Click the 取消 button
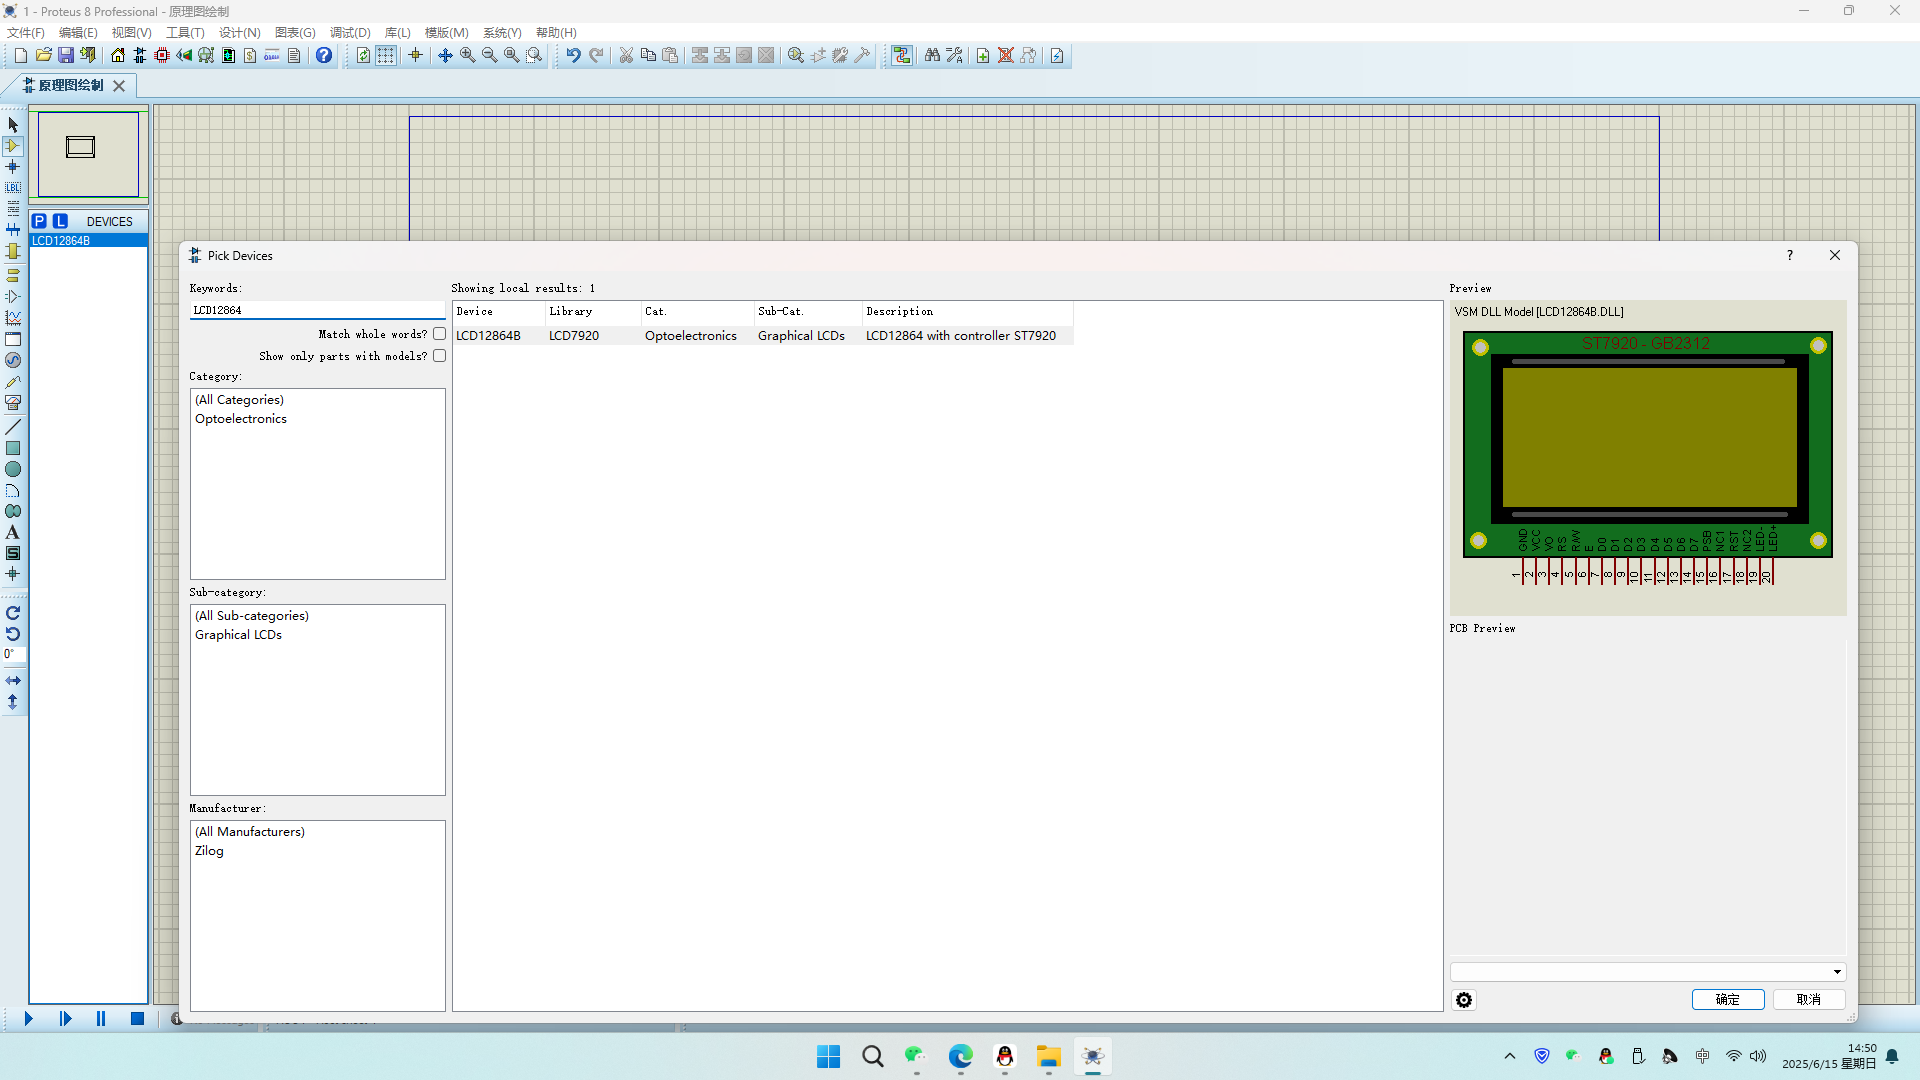The image size is (1920, 1080). pos(1808,1000)
